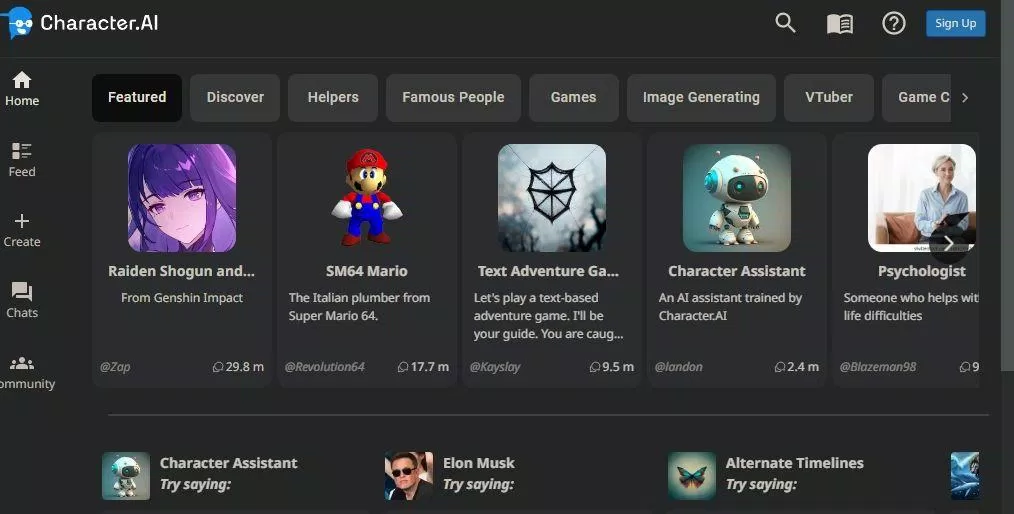This screenshot has height=514, width=1014.
Task: Click the search magnifier icon
Action: tap(785, 23)
